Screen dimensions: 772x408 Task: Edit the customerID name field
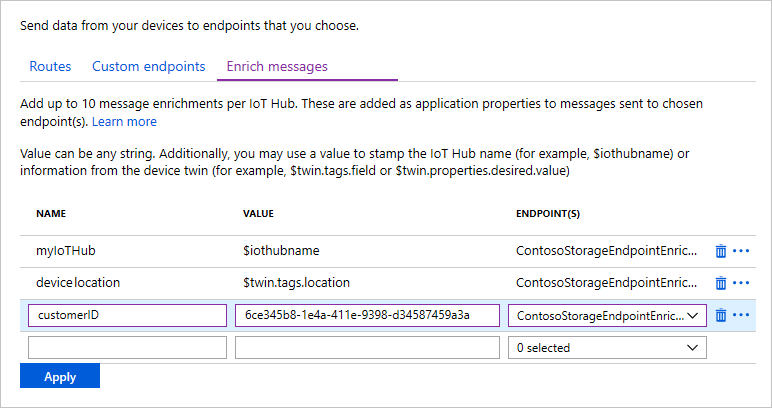[127, 316]
